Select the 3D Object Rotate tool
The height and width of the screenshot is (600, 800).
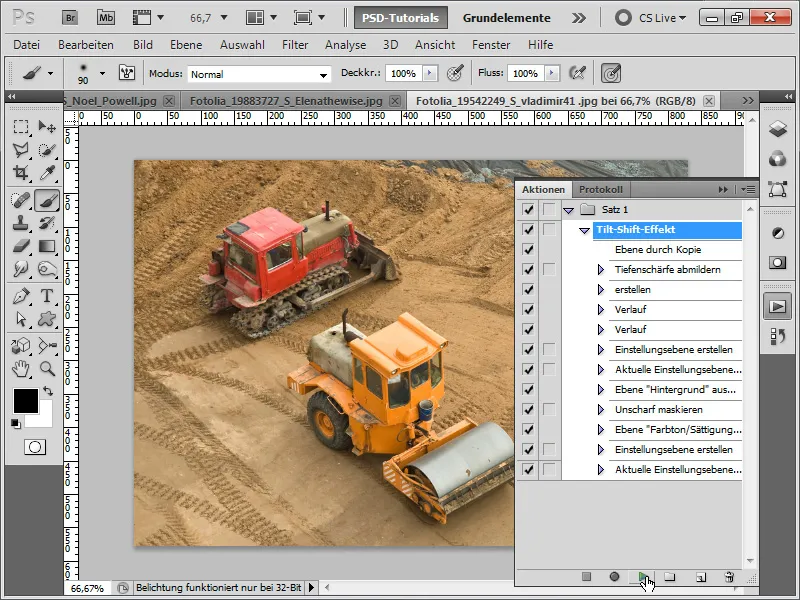[x=21, y=345]
